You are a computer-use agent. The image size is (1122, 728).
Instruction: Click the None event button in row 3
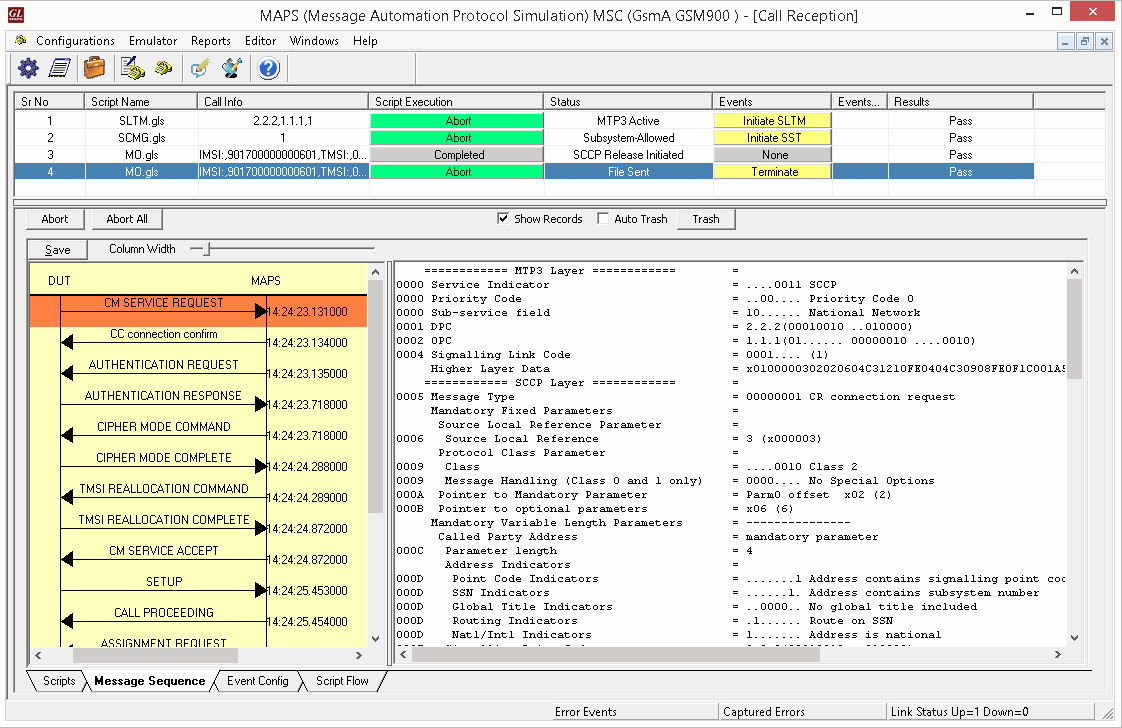tap(774, 155)
